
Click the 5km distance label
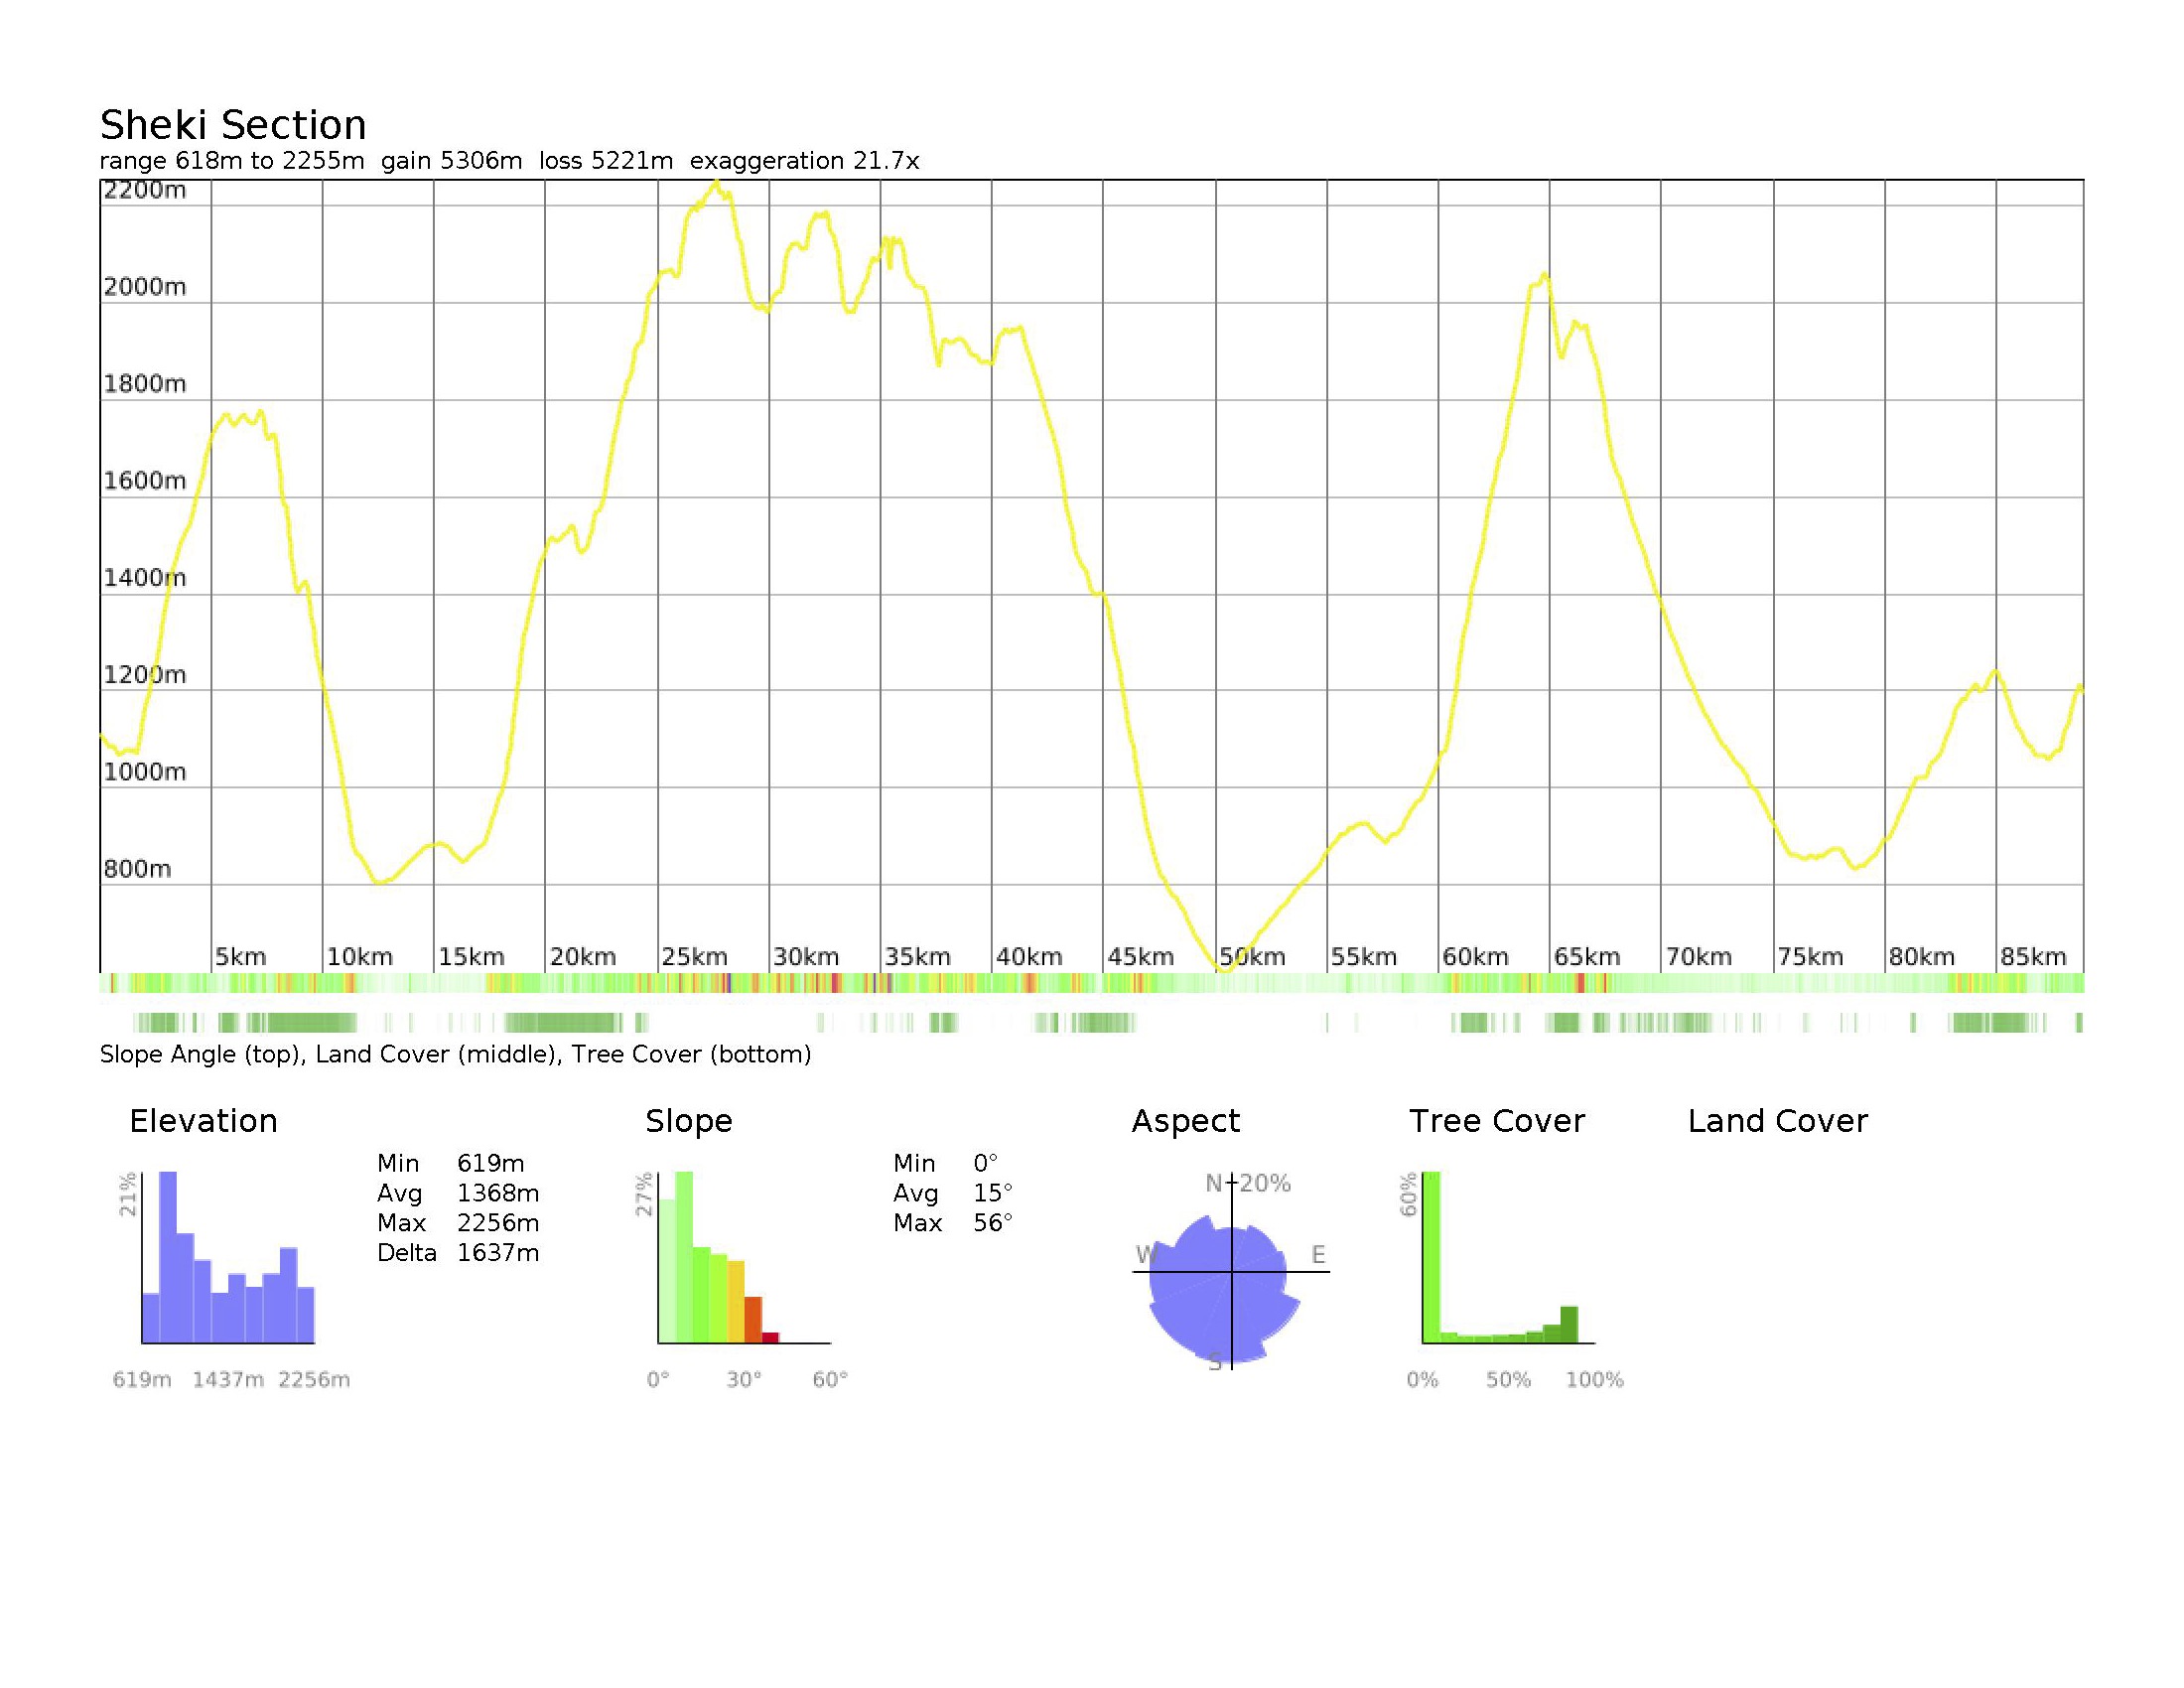tap(241, 957)
